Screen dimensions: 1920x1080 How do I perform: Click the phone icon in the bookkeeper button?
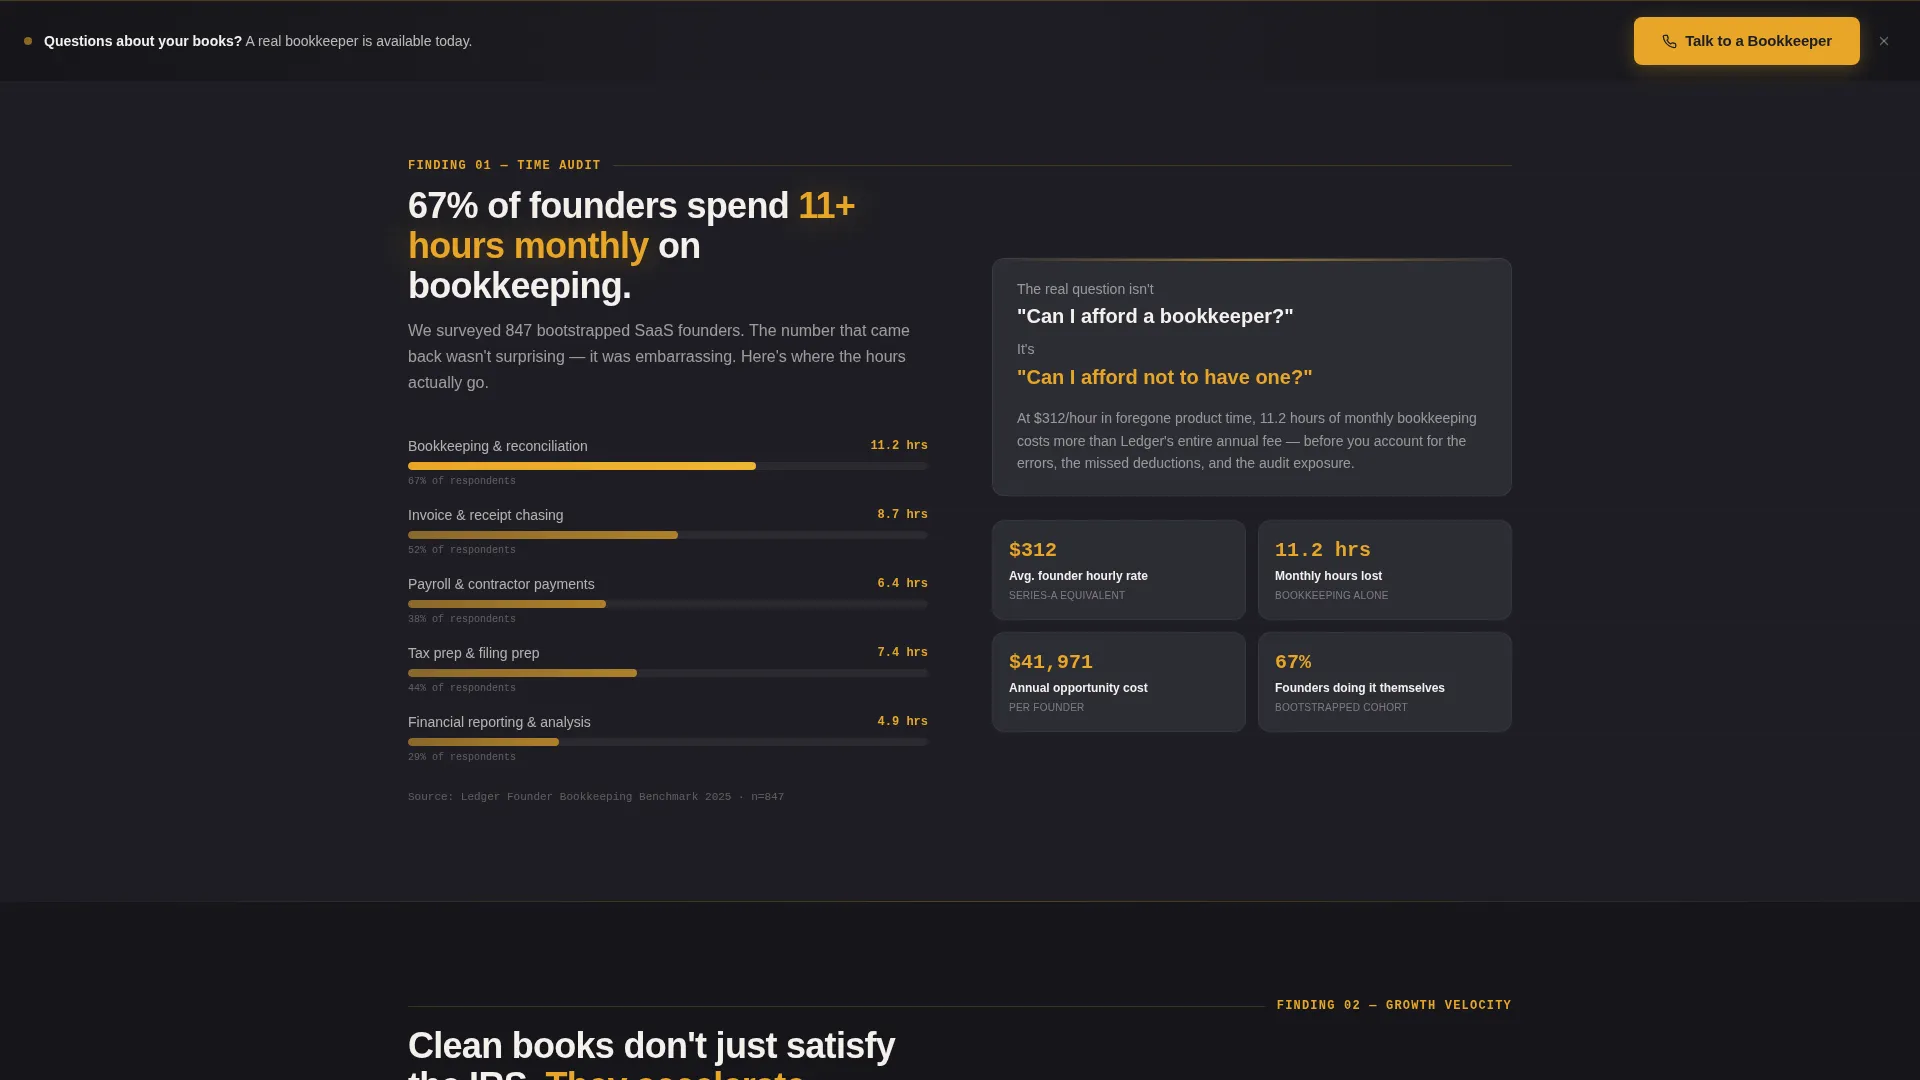click(x=1669, y=42)
